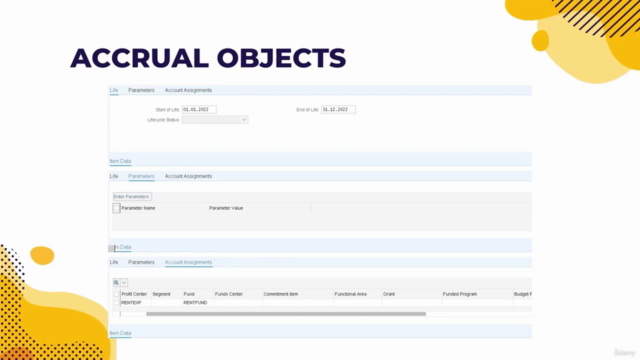Open Parameters tab above the Start of Life field
This screenshot has width=640, height=360.
click(x=141, y=90)
